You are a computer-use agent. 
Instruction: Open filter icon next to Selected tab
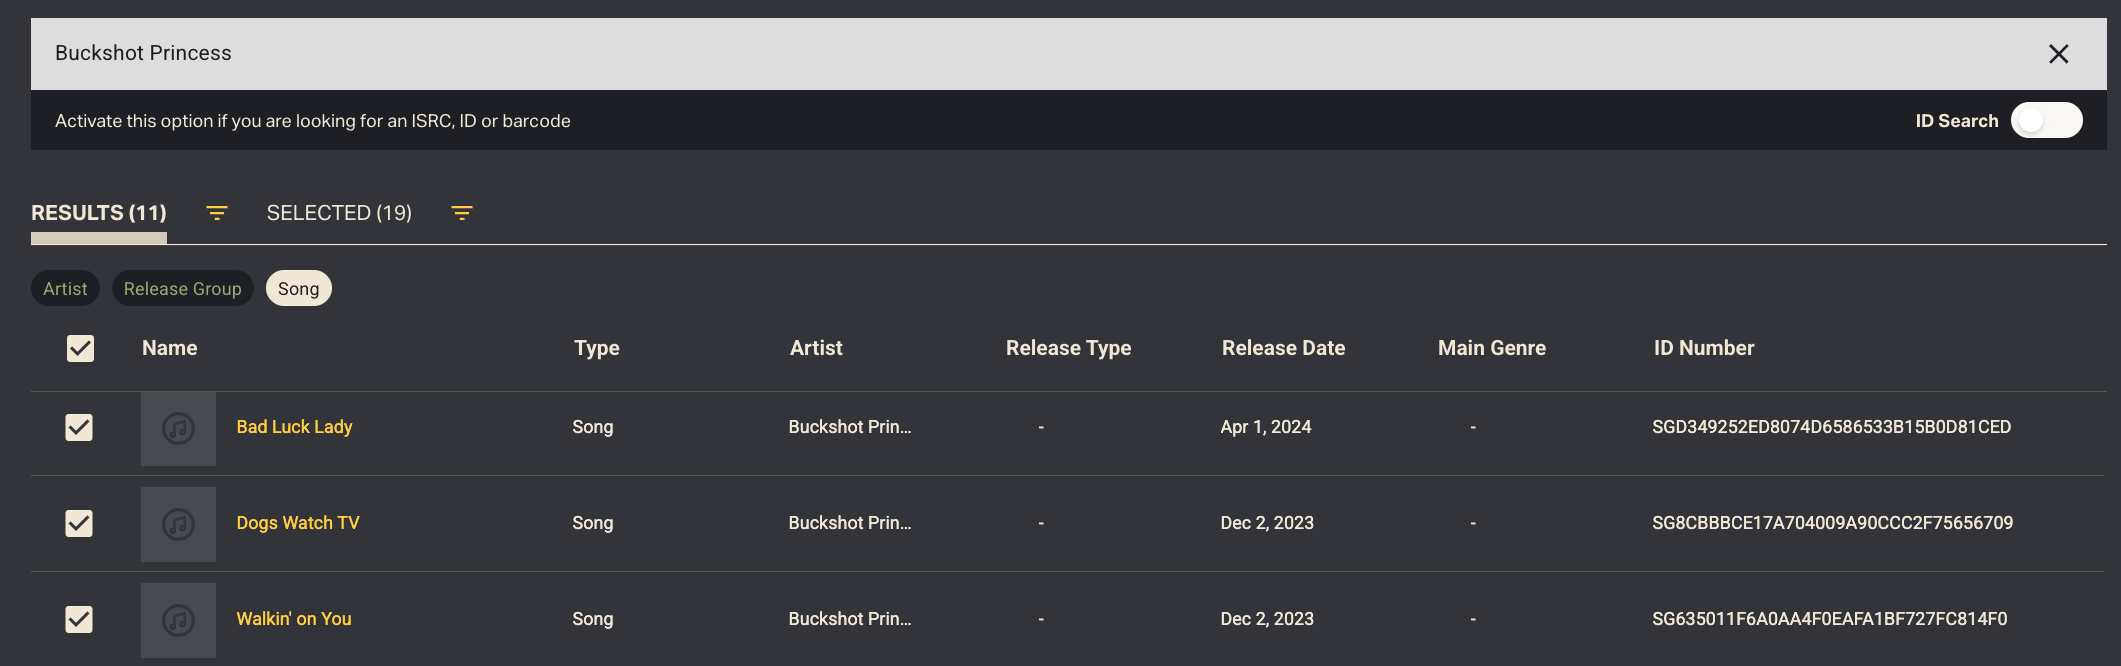point(461,213)
